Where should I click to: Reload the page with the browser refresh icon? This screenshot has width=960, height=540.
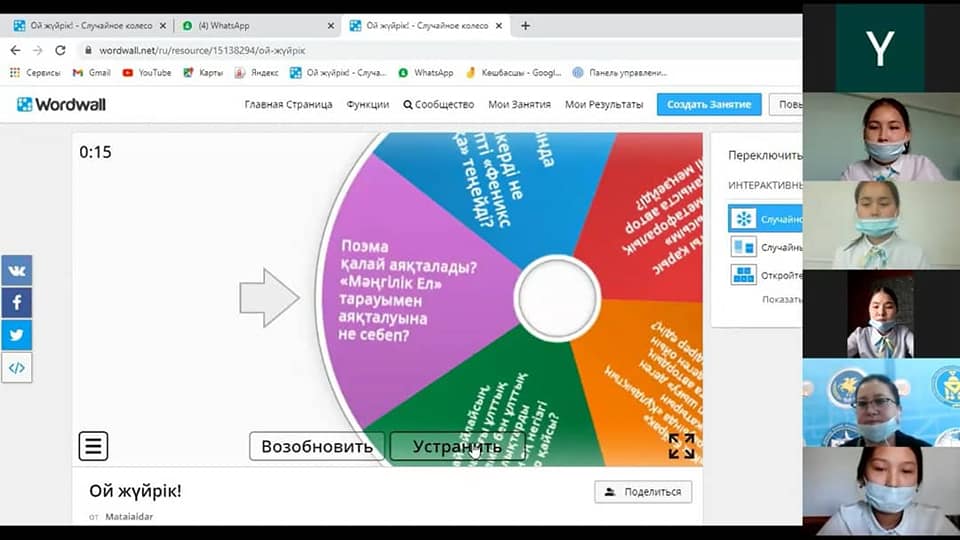tap(60, 50)
